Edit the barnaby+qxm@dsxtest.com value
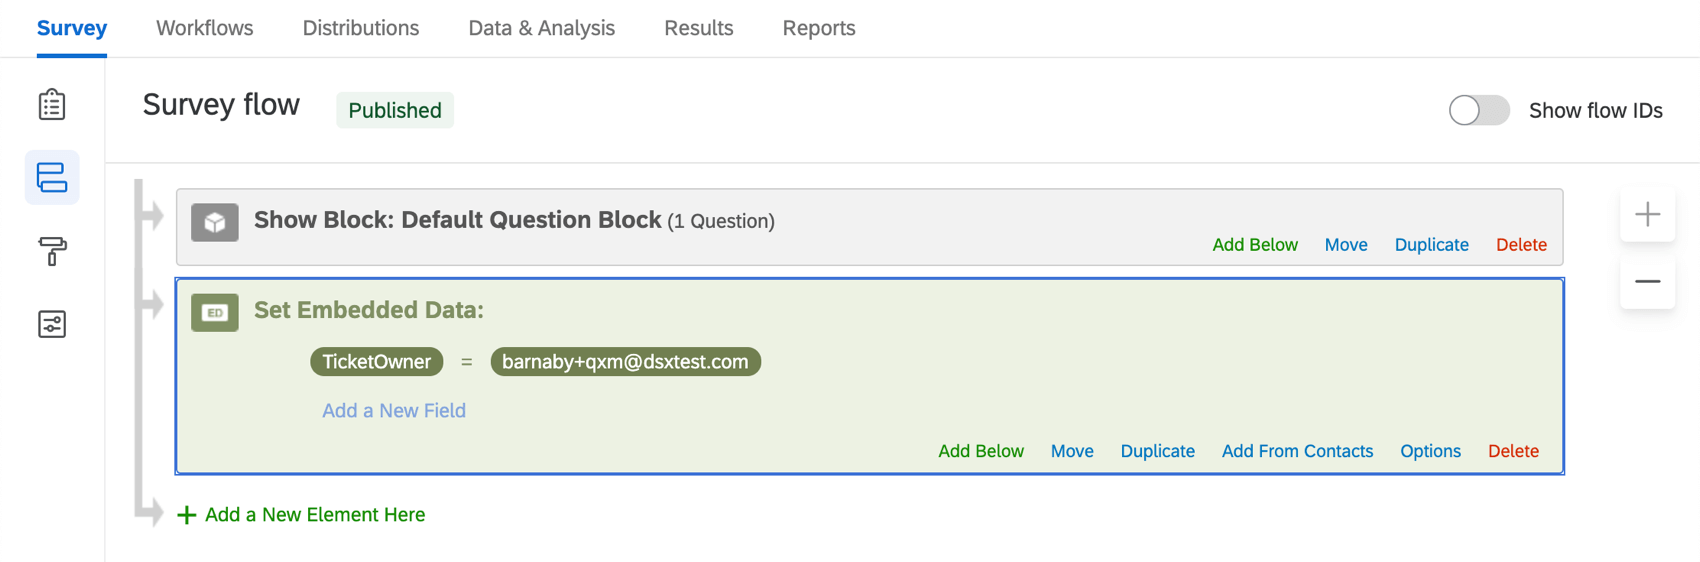Screen dimensions: 1700x562 pyautogui.click(x=625, y=362)
